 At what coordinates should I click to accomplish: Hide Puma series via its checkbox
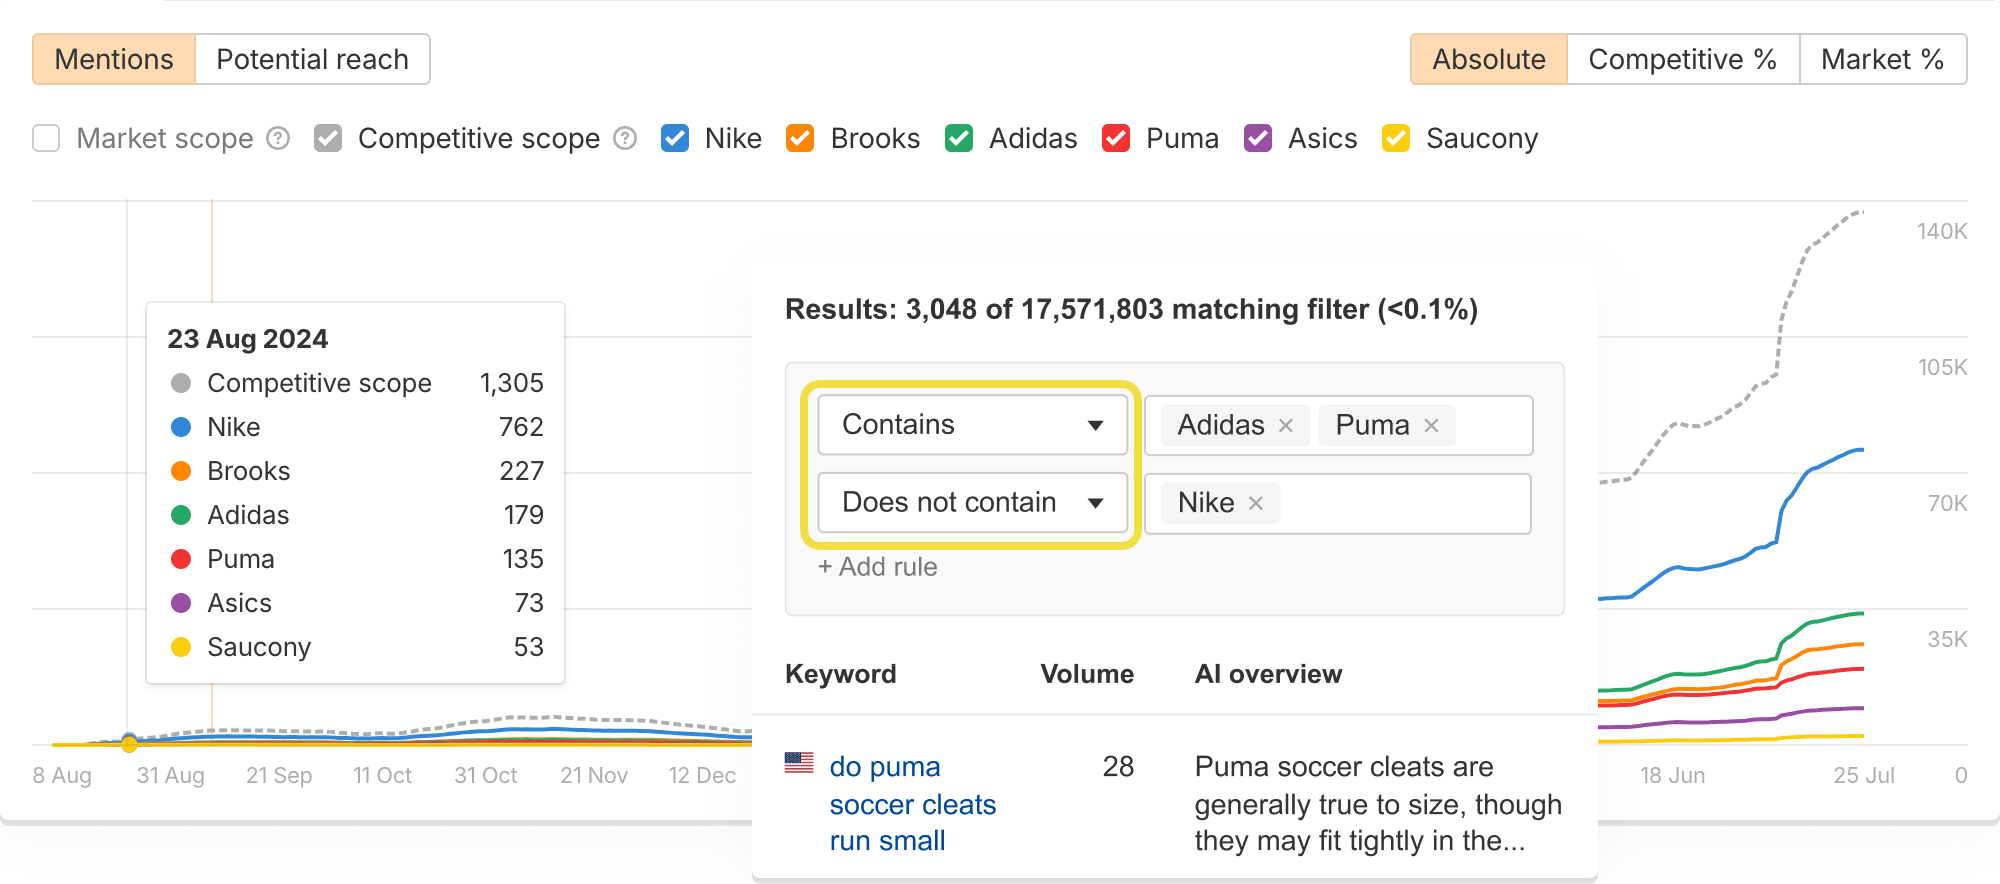tap(1116, 138)
